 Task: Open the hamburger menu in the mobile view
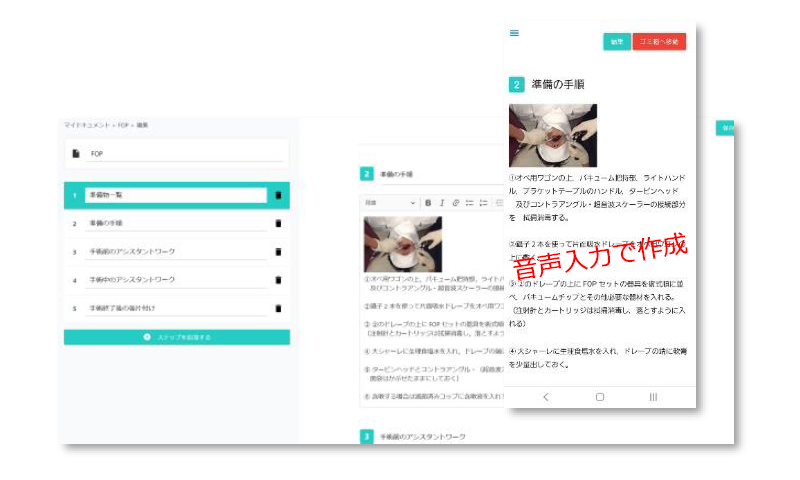[x=514, y=33]
